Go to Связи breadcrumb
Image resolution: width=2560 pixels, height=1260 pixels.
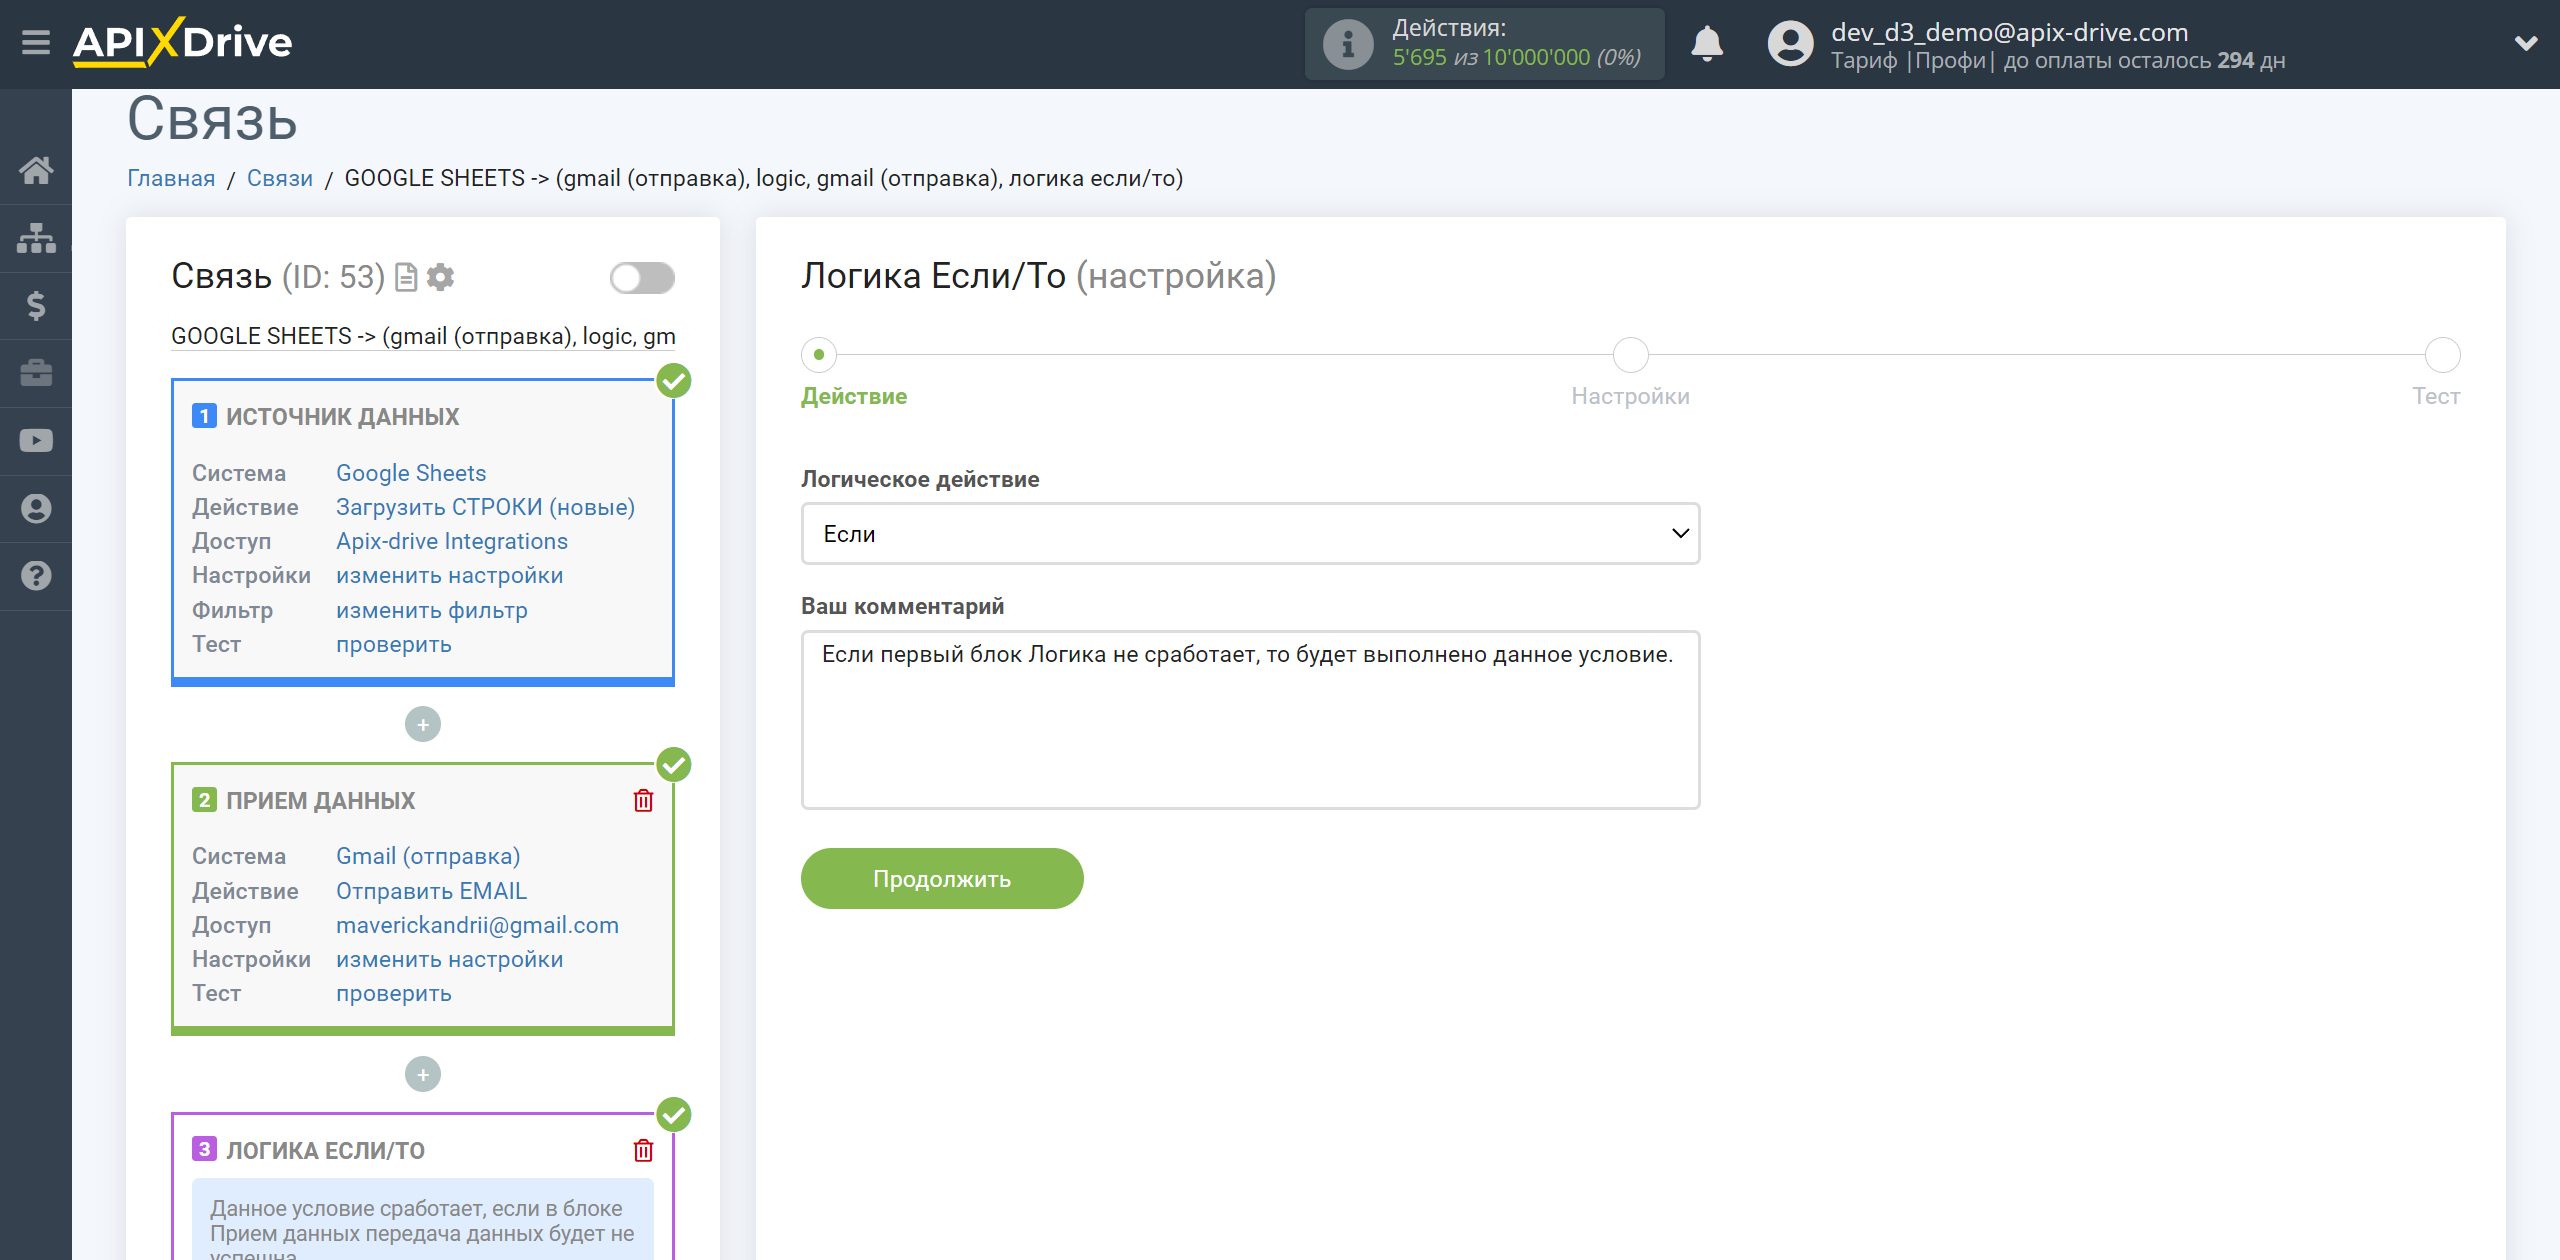(x=280, y=179)
